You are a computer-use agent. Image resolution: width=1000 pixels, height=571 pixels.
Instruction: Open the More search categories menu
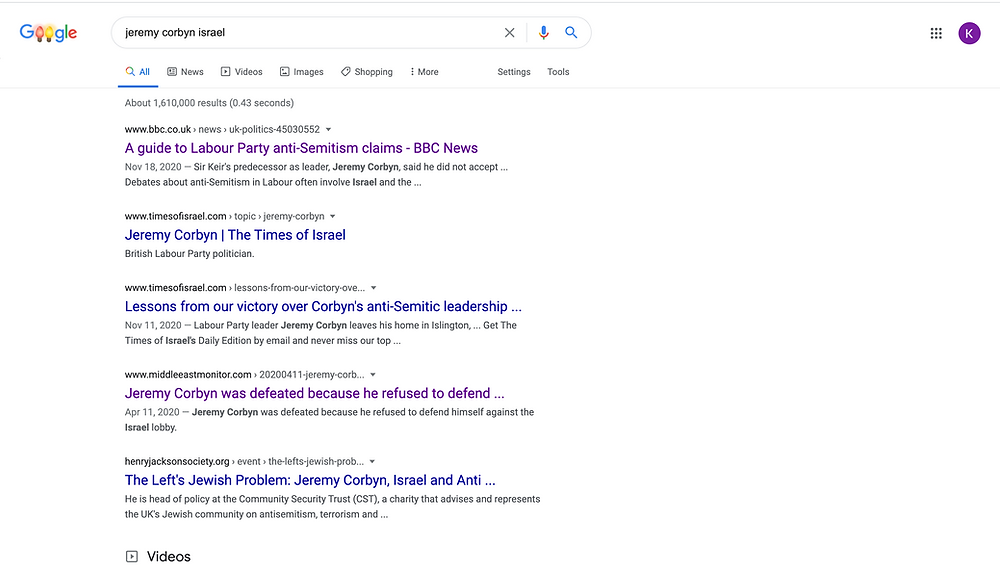click(x=424, y=72)
